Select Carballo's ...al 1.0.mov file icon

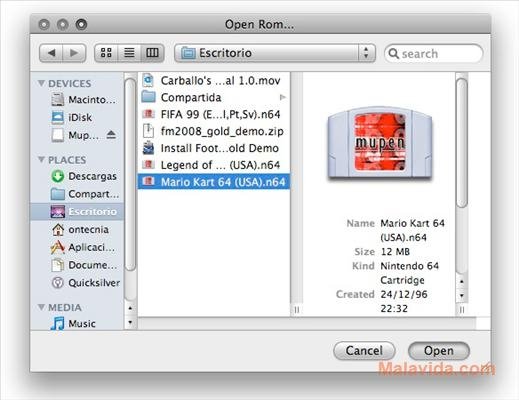[x=148, y=80]
